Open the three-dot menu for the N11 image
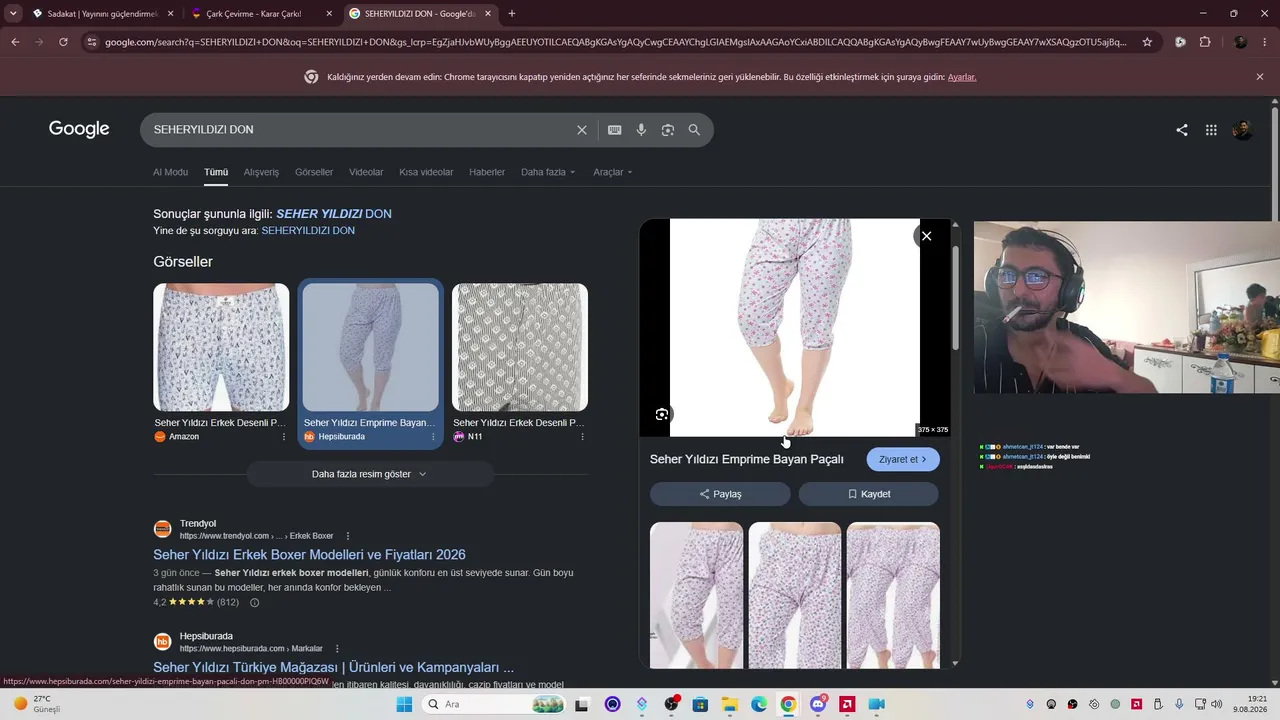Screen dimensions: 1280x720 click(x=582, y=437)
